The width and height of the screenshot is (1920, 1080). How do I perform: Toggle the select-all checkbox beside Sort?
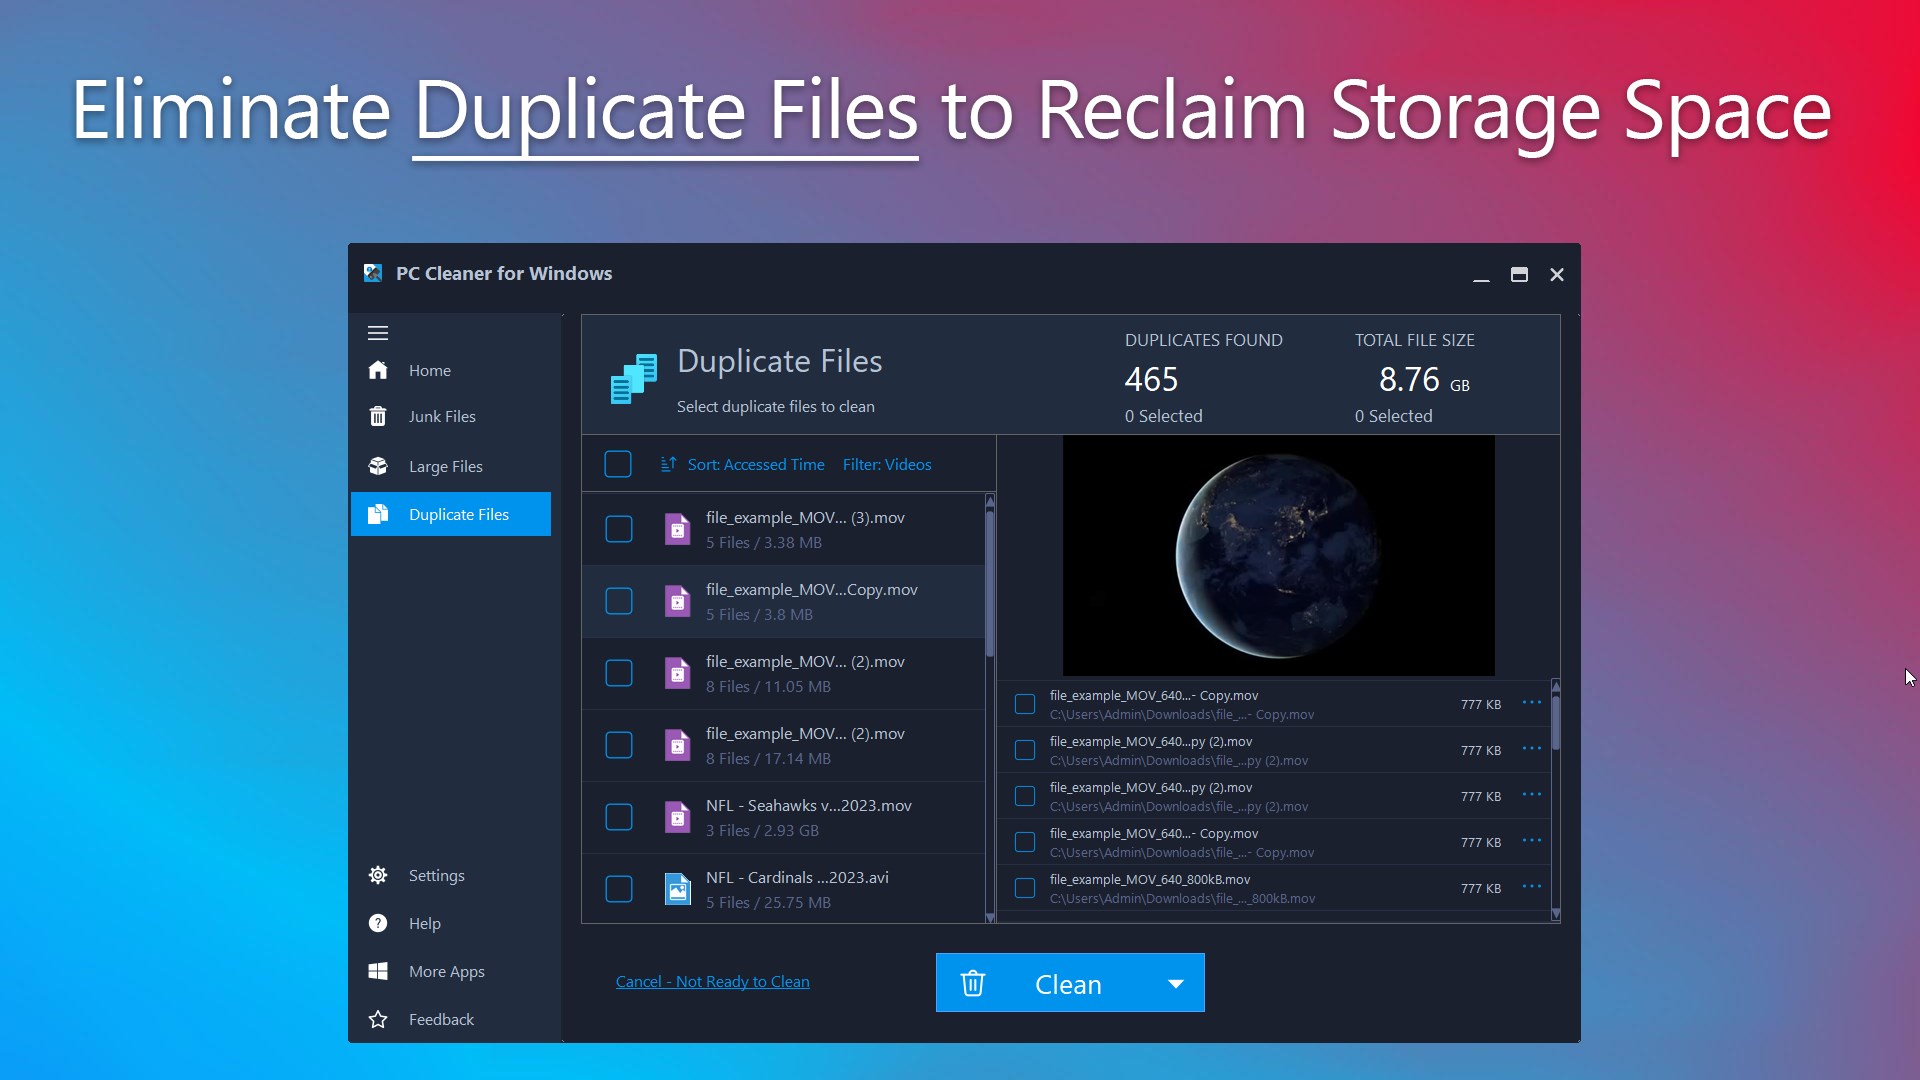pyautogui.click(x=618, y=465)
